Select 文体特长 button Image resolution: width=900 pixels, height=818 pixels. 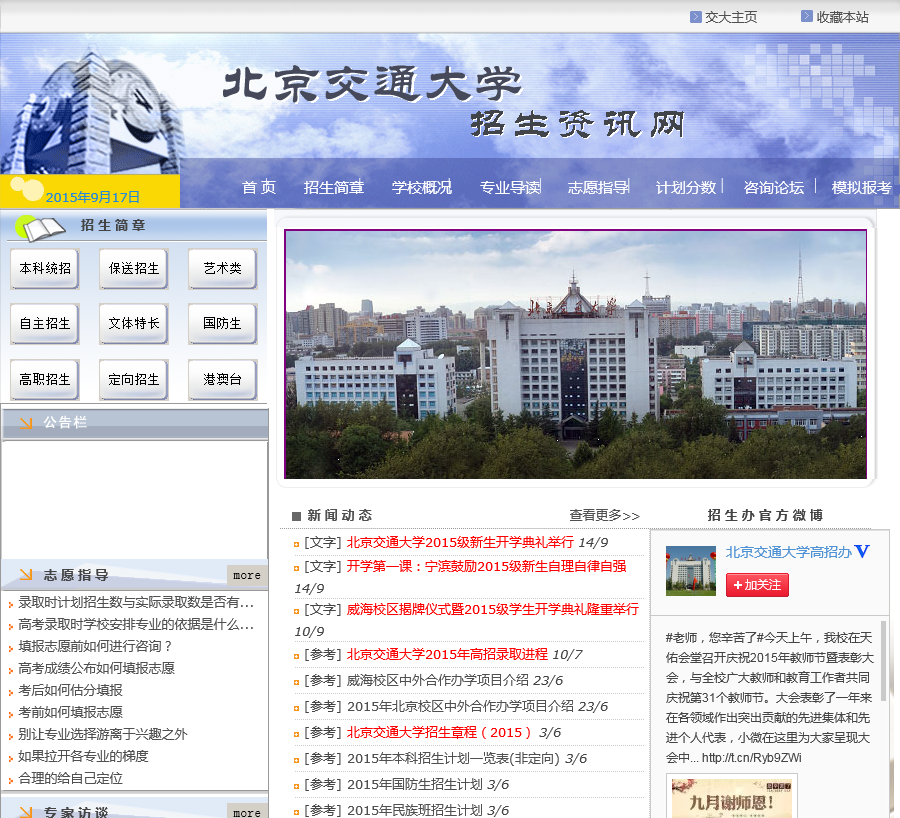134,324
